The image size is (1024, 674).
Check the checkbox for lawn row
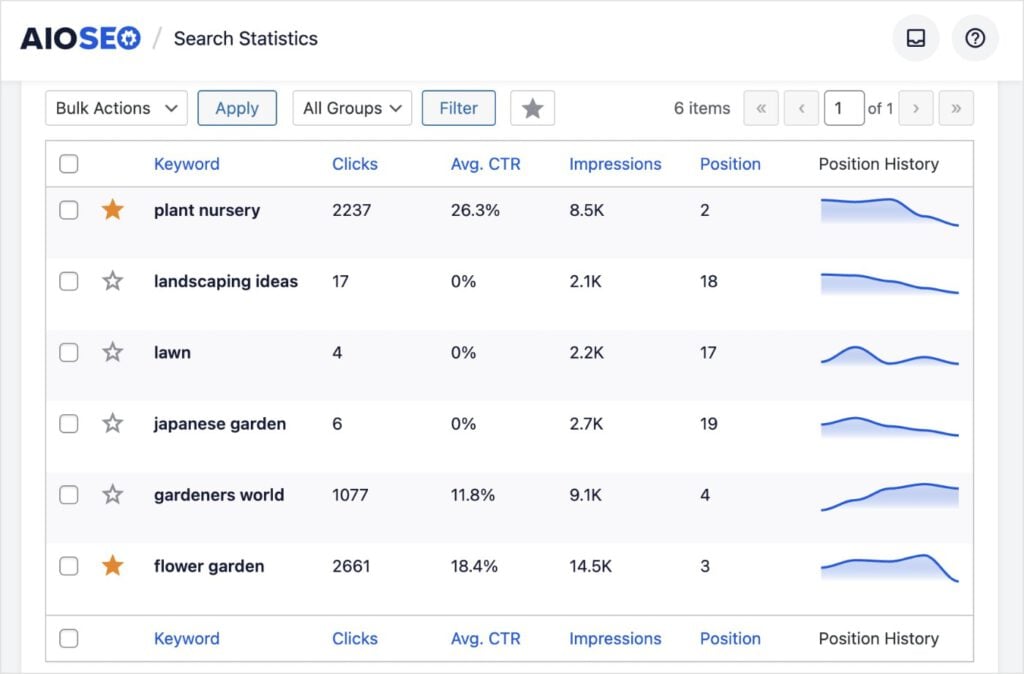pos(69,352)
